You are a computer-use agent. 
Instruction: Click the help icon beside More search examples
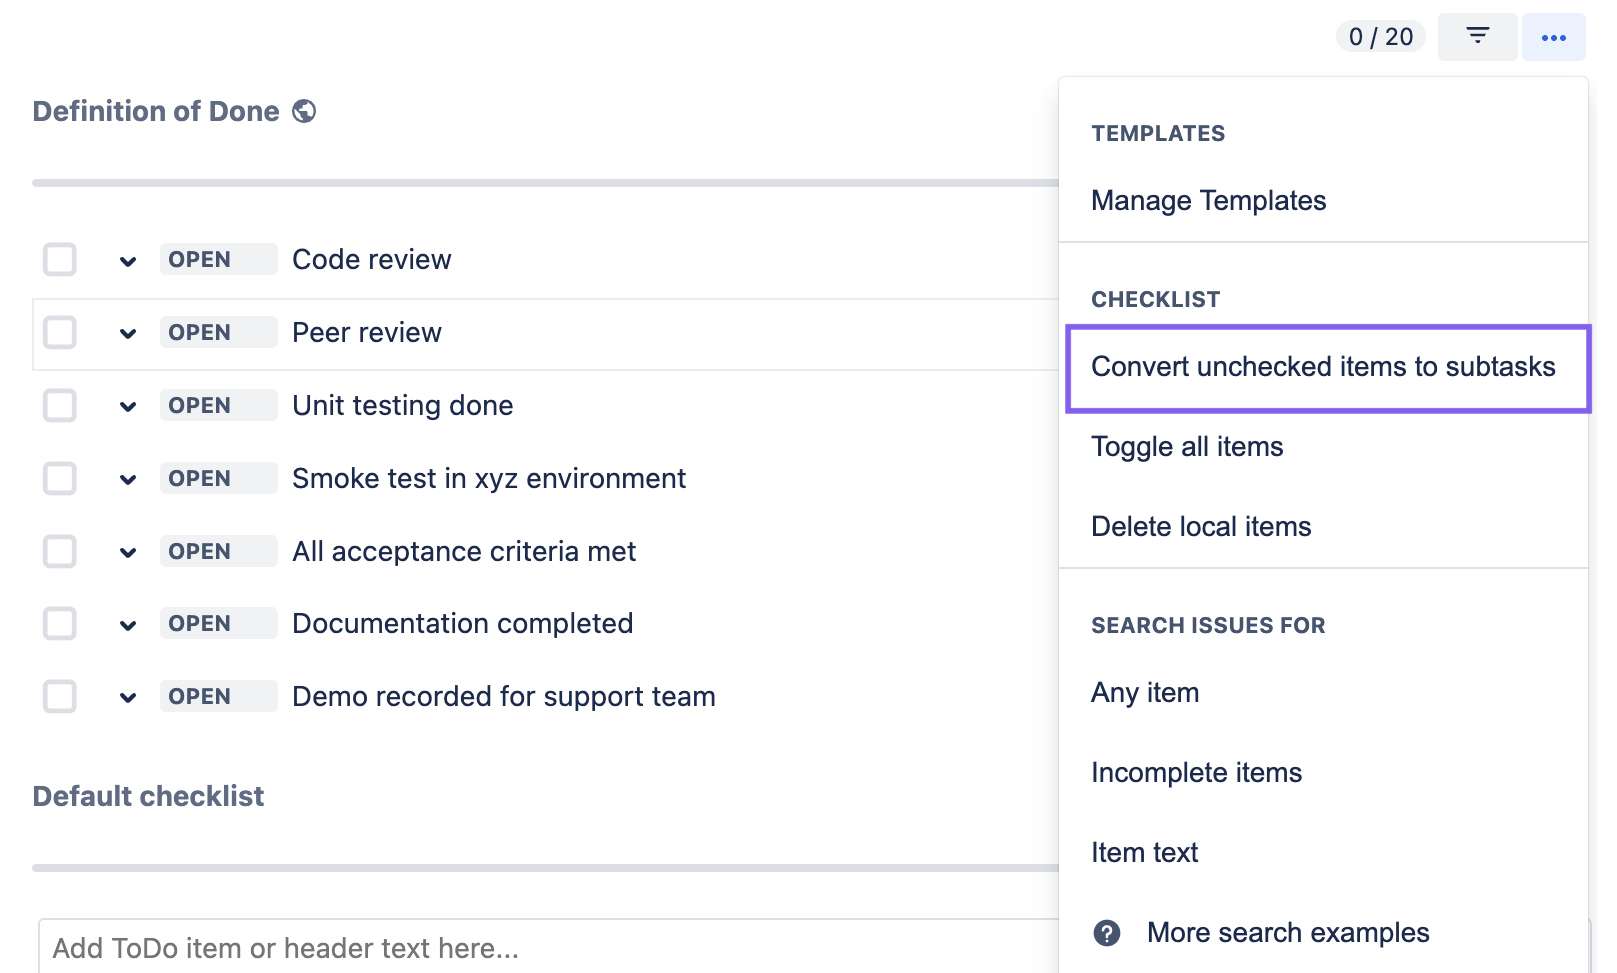point(1106,933)
